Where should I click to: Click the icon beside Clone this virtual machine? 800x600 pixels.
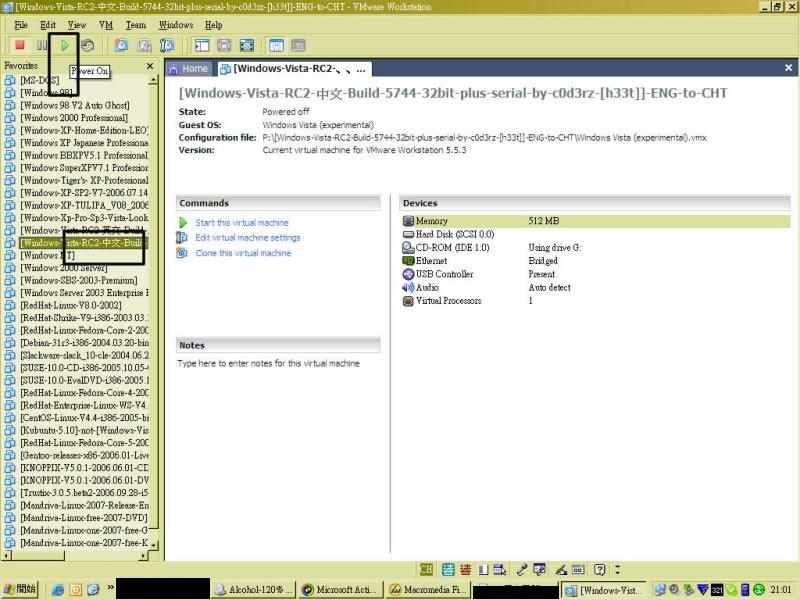coord(182,253)
